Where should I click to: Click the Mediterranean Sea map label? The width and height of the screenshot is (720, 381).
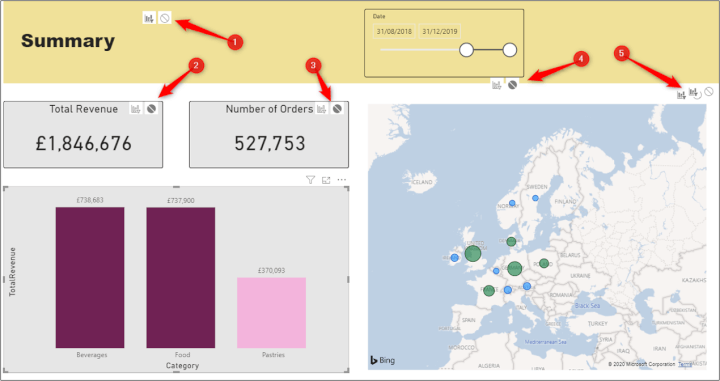point(546,342)
